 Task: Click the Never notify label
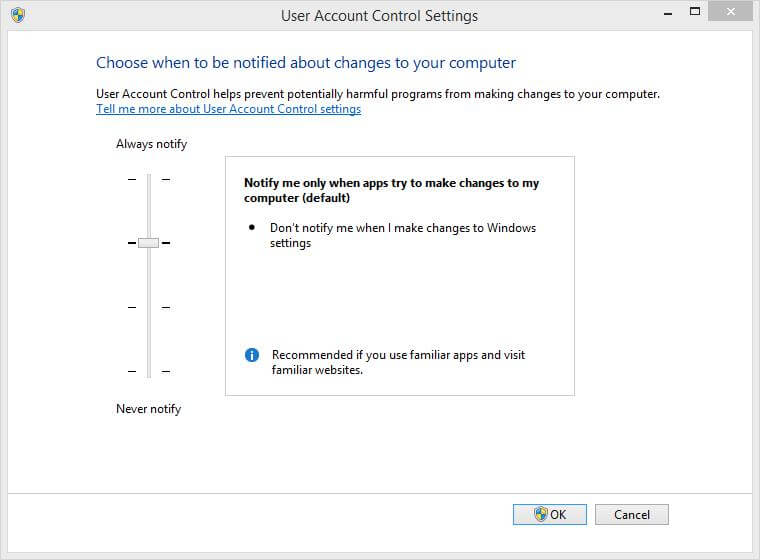pos(148,409)
